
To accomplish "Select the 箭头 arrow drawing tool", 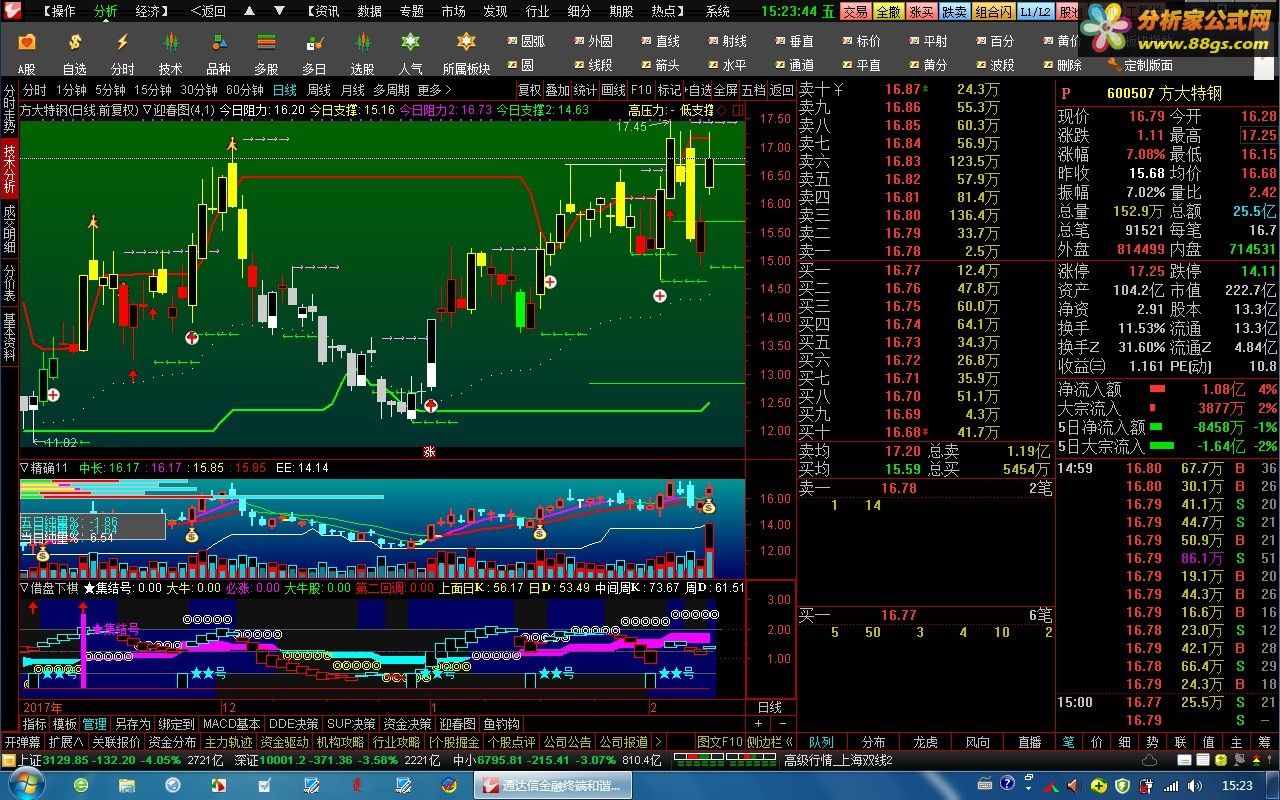I will click(659, 65).
